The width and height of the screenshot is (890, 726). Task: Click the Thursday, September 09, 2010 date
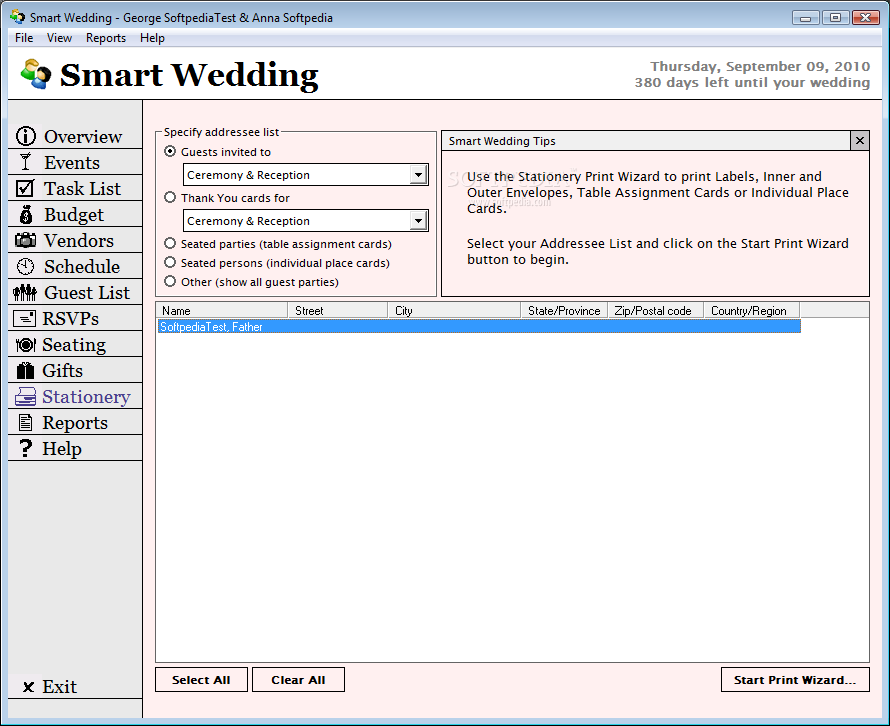(760, 66)
